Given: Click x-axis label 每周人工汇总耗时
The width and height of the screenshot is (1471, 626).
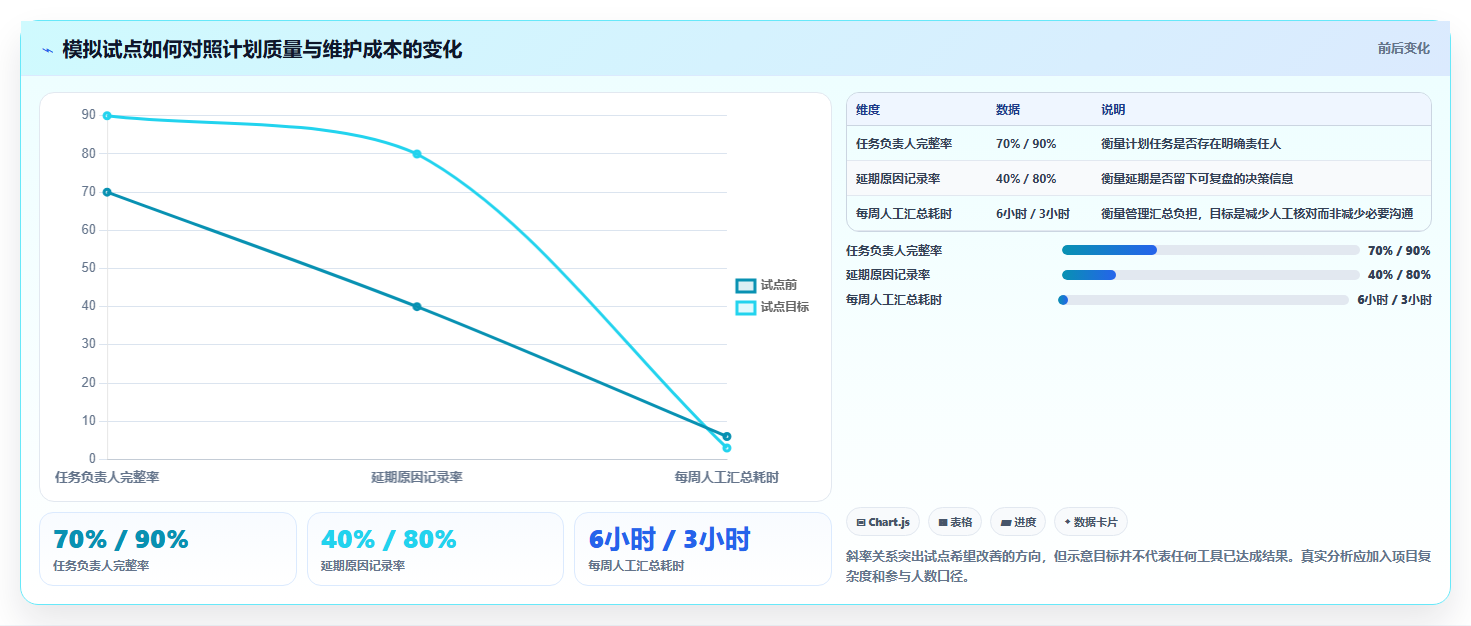Looking at the screenshot, I should 727,477.
